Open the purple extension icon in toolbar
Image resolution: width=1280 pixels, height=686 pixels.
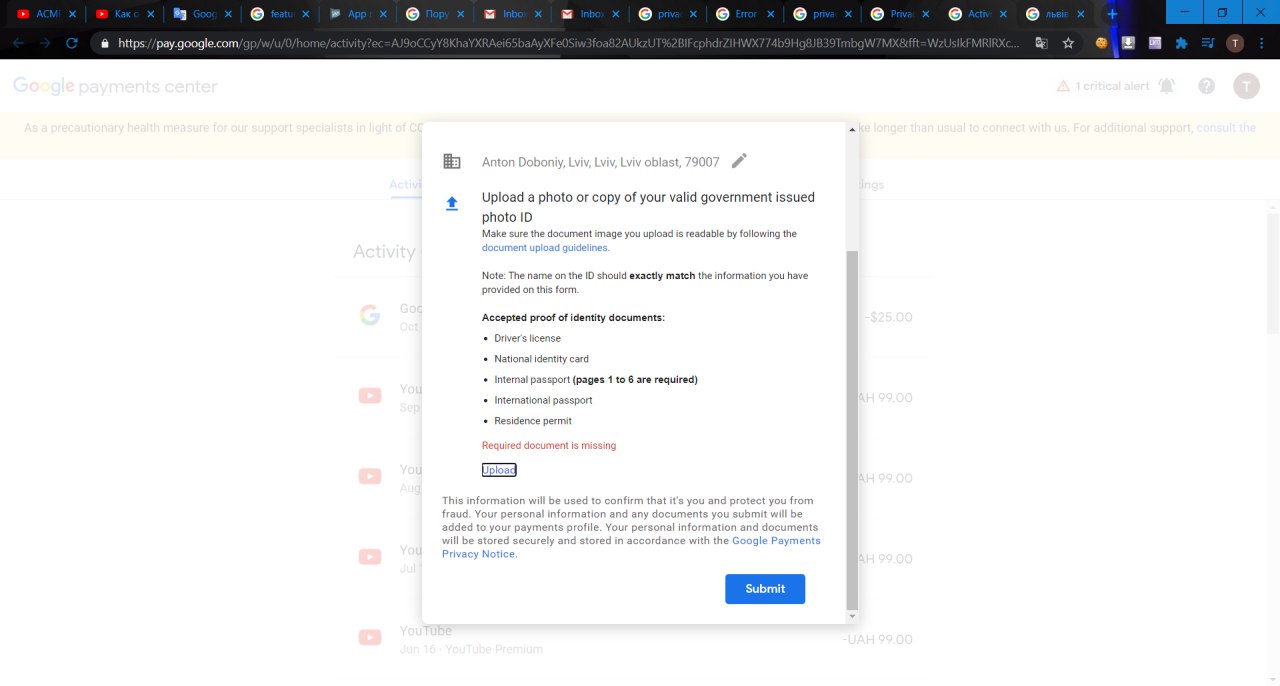click(x=1155, y=43)
